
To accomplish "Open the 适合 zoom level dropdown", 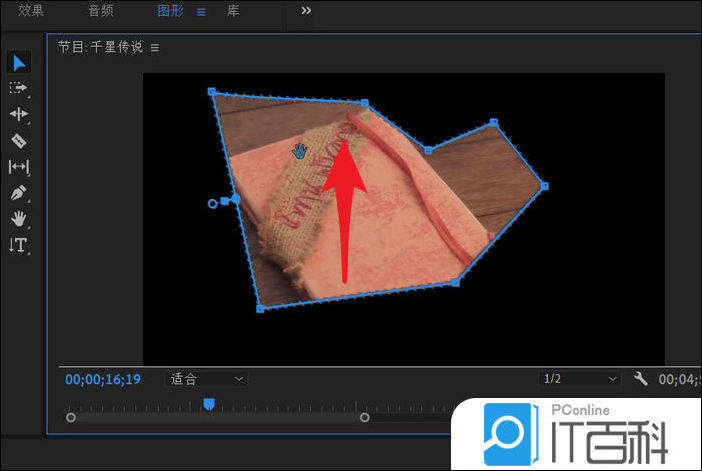I will pos(206,379).
